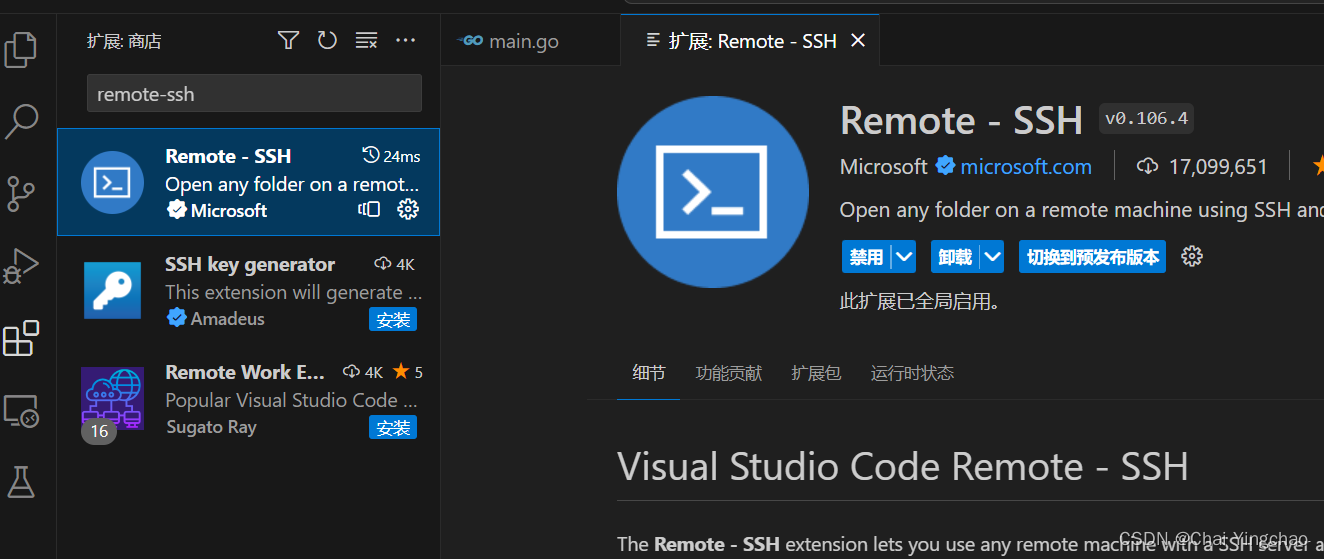Click the Remote Work extension pack icon

click(x=112, y=398)
